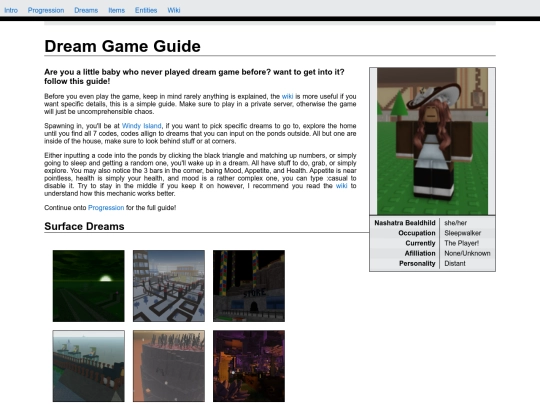Click the bold 'Are you a little baby' intro text
The height and width of the screenshot is (405, 540).
pos(194,76)
